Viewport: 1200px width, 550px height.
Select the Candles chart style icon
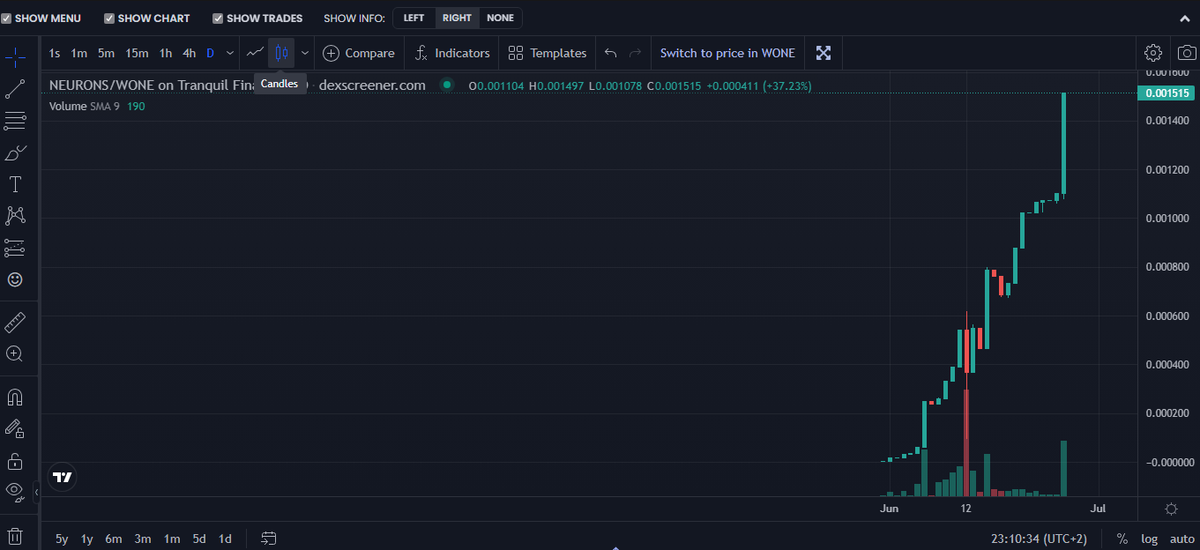pos(281,53)
